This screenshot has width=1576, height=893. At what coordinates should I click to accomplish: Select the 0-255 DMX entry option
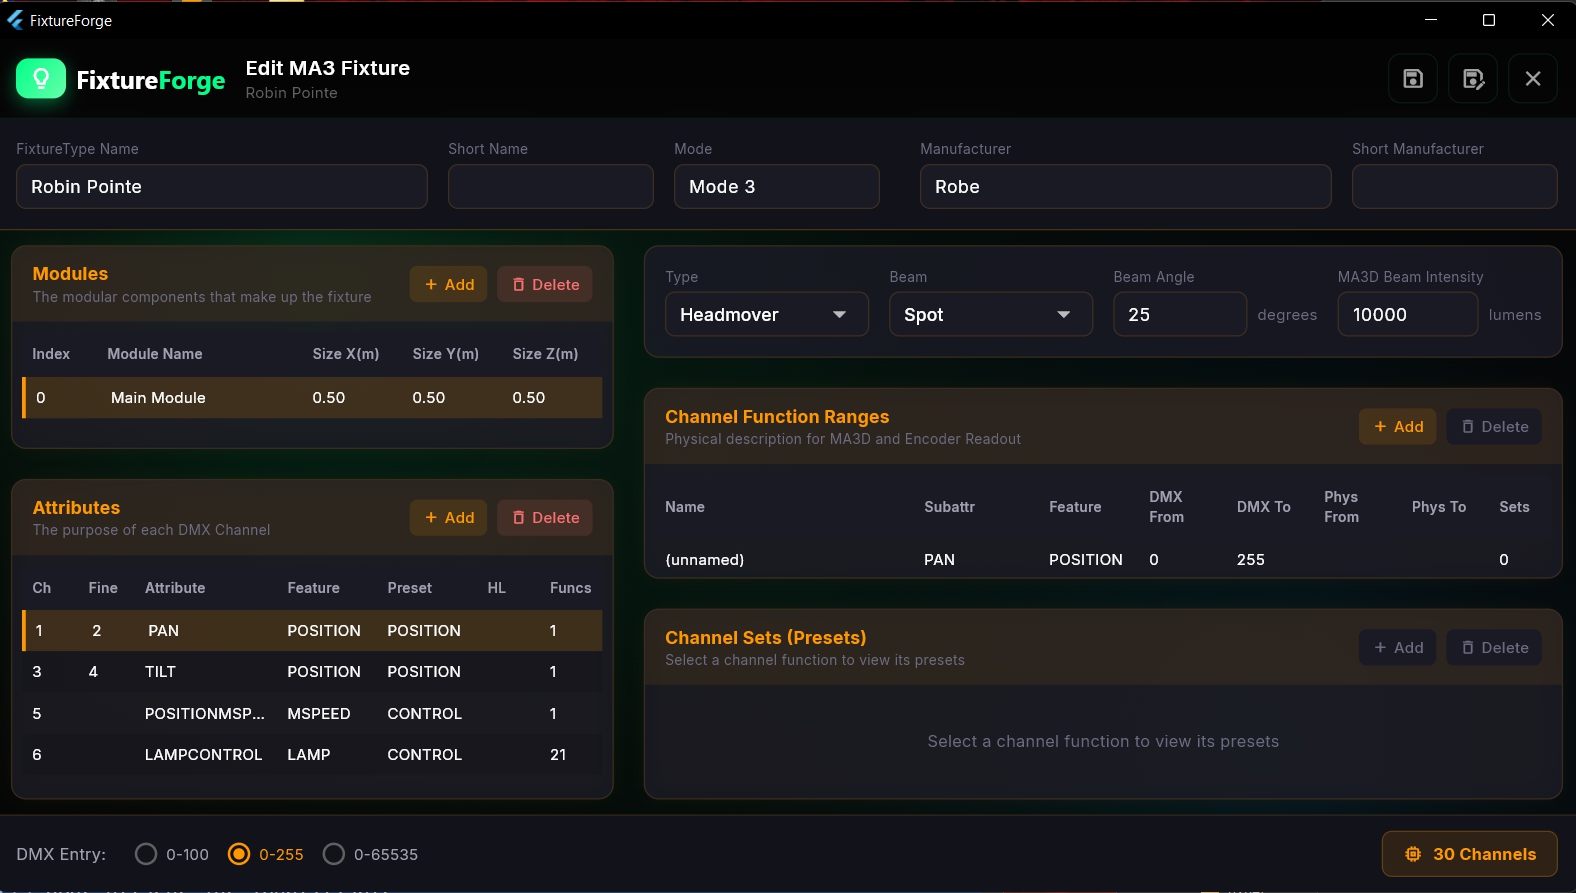click(239, 854)
